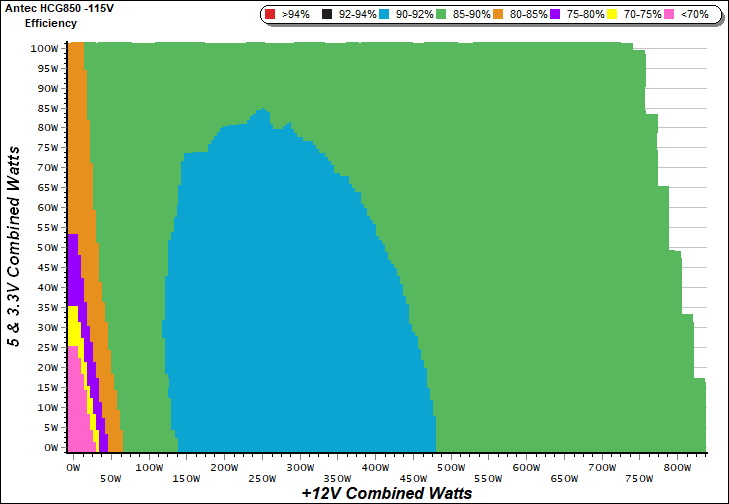Click the 5 & 3.3V Combined Watts axis title
This screenshot has height=504, width=729.
[14, 246]
